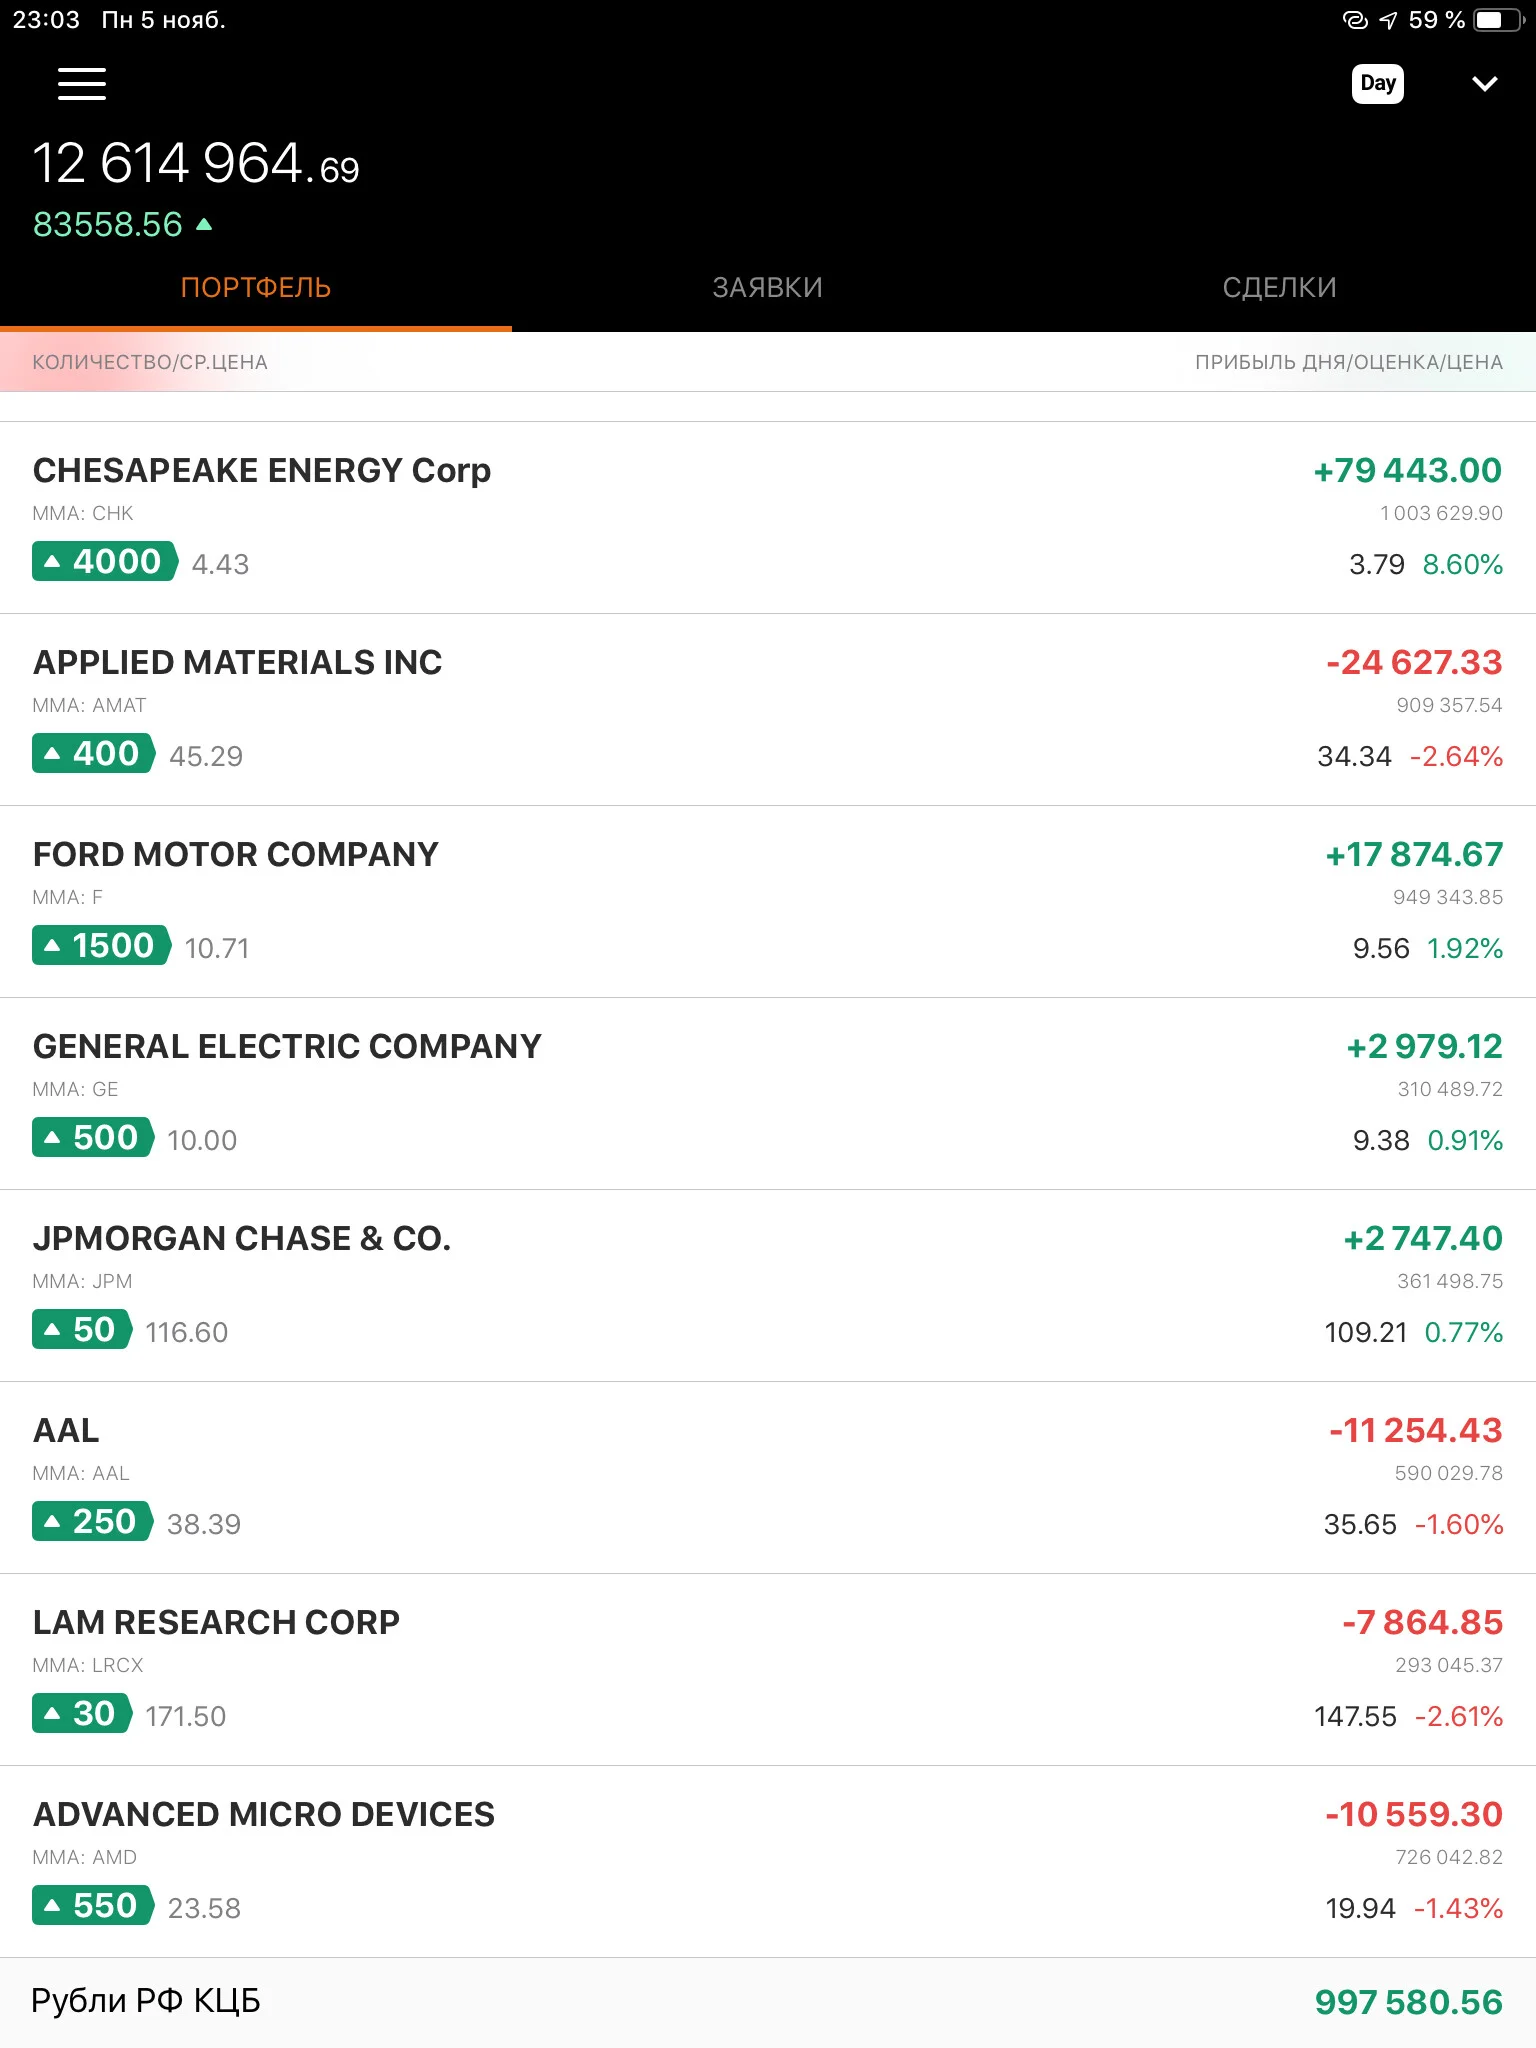The width and height of the screenshot is (1536, 2048).
Task: Tap the 400 quantity badge for Applied Materials
Action: 94,753
